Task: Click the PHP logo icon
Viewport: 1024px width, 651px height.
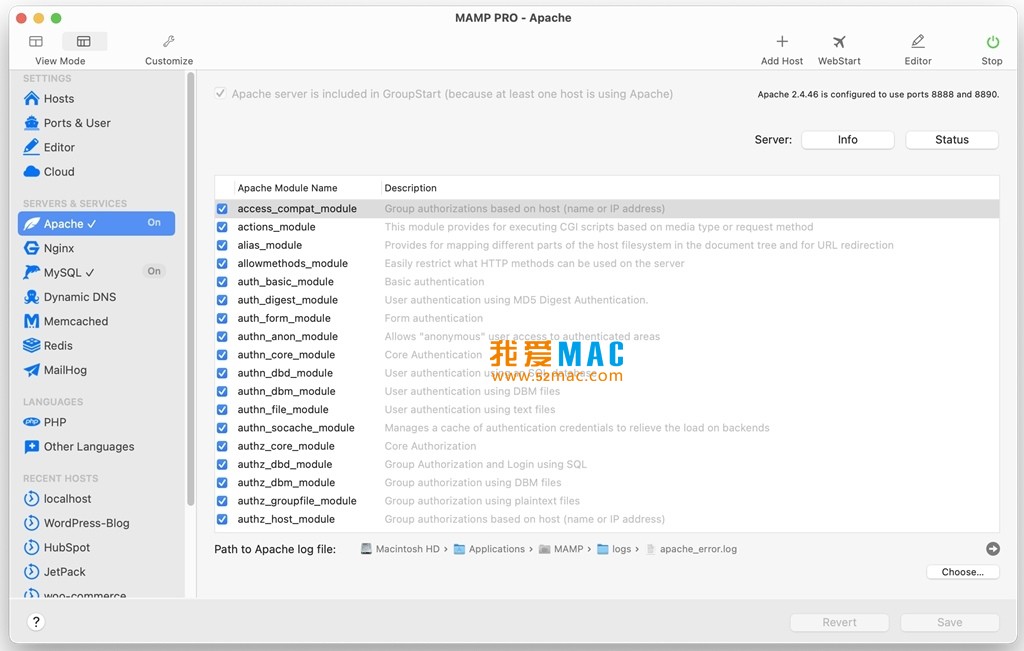Action: coord(31,422)
